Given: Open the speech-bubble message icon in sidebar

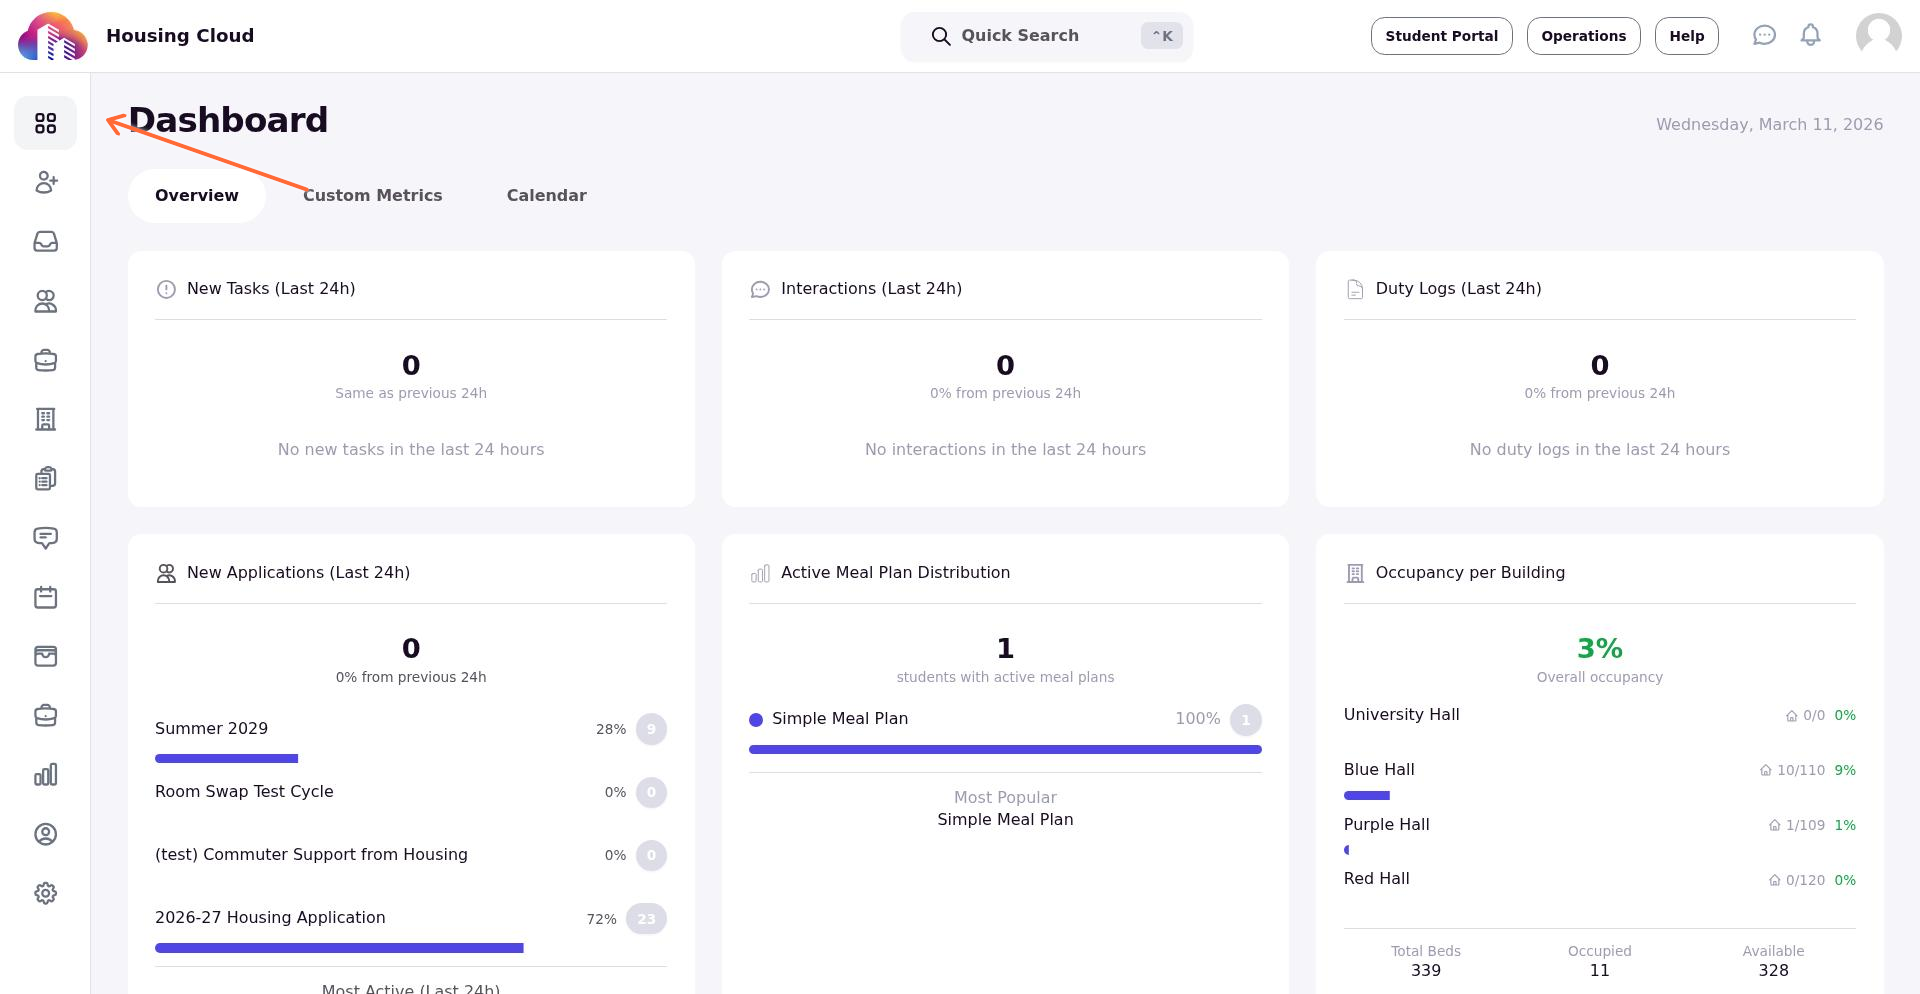Looking at the screenshot, I should tap(45, 538).
